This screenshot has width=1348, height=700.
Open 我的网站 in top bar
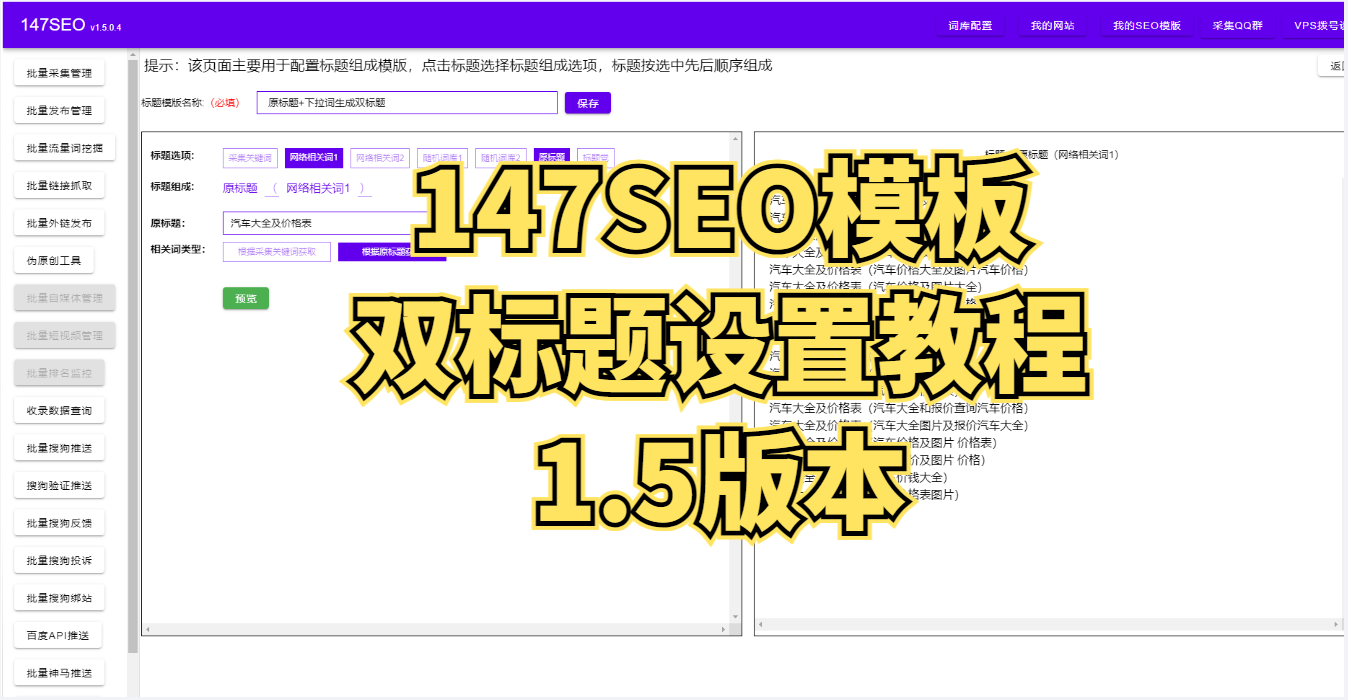[1052, 25]
